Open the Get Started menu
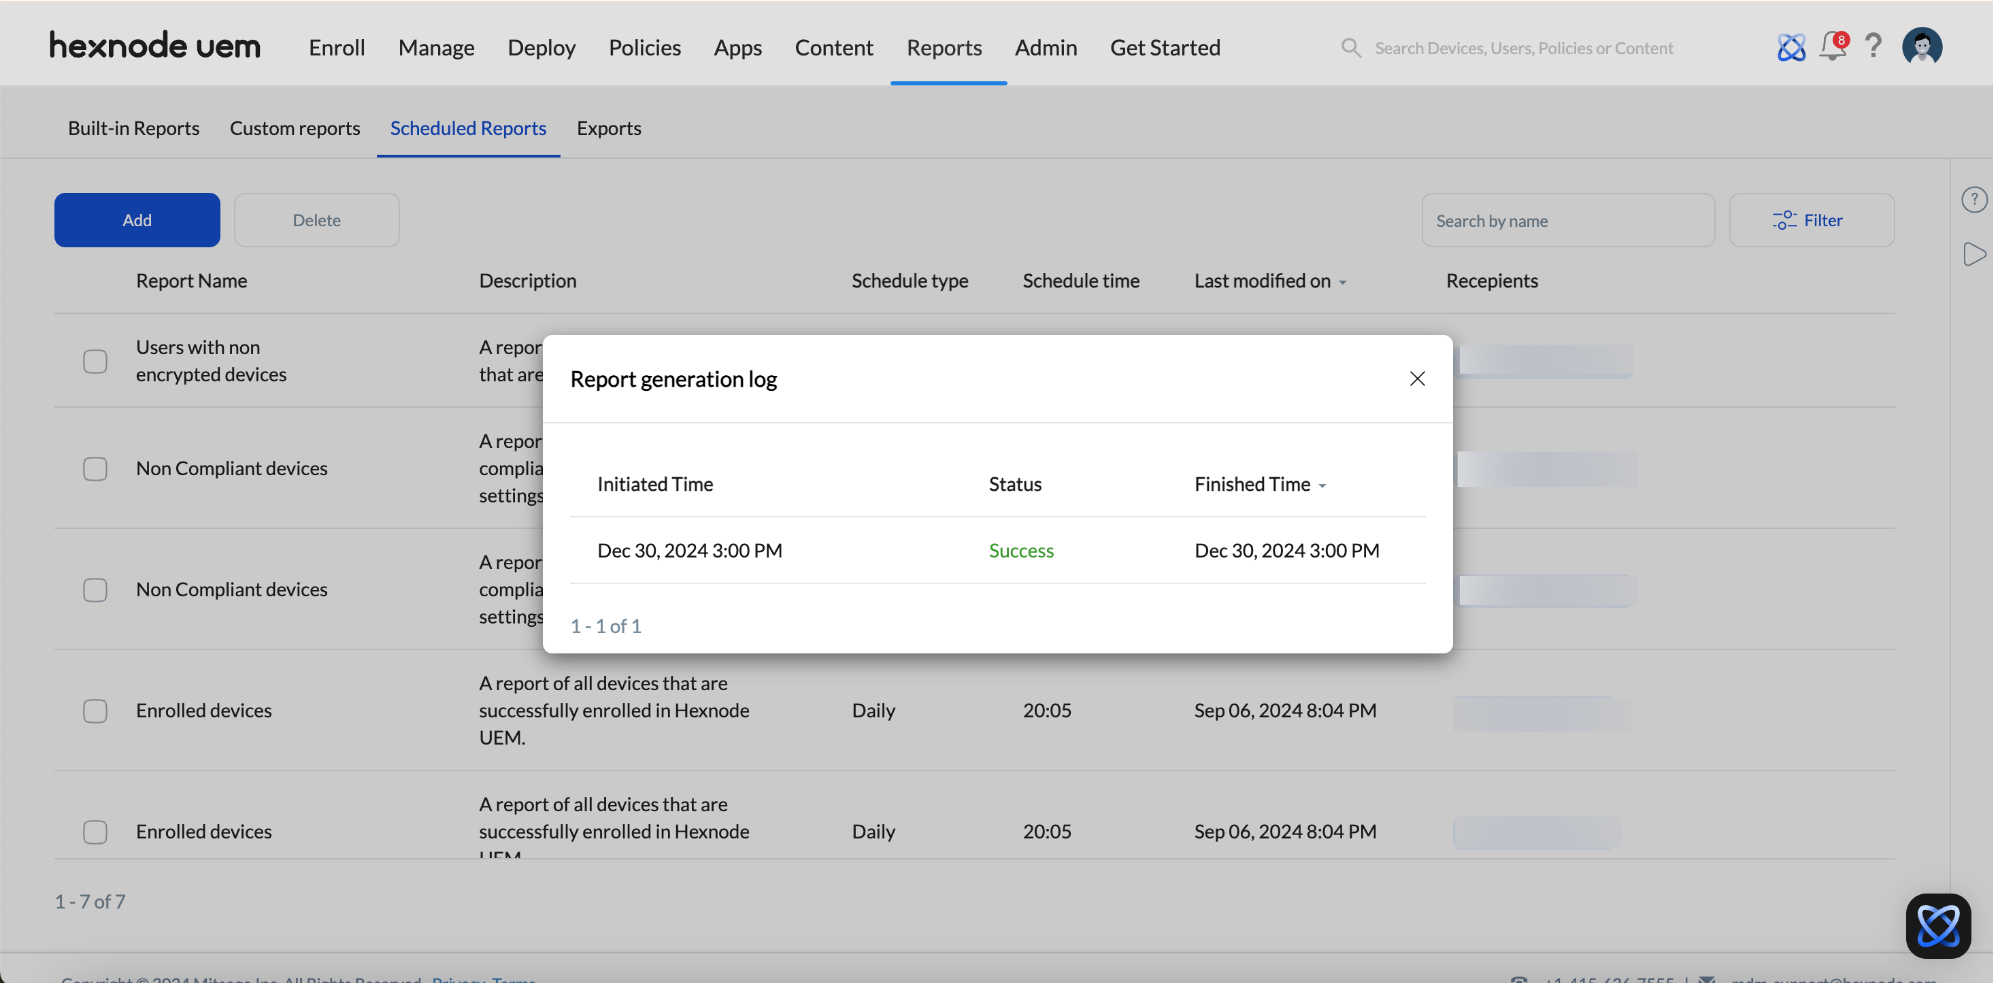 (1165, 48)
